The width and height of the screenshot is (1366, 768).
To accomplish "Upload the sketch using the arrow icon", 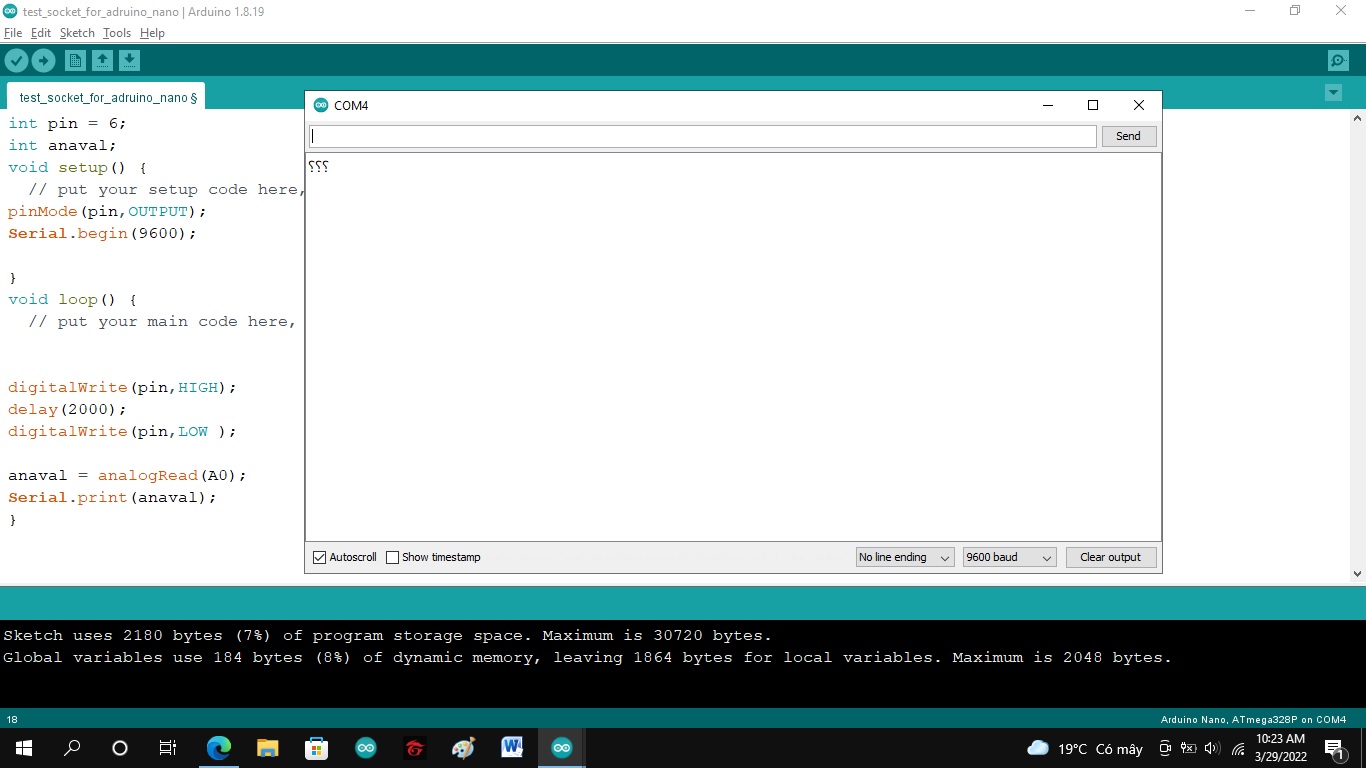I will point(44,60).
